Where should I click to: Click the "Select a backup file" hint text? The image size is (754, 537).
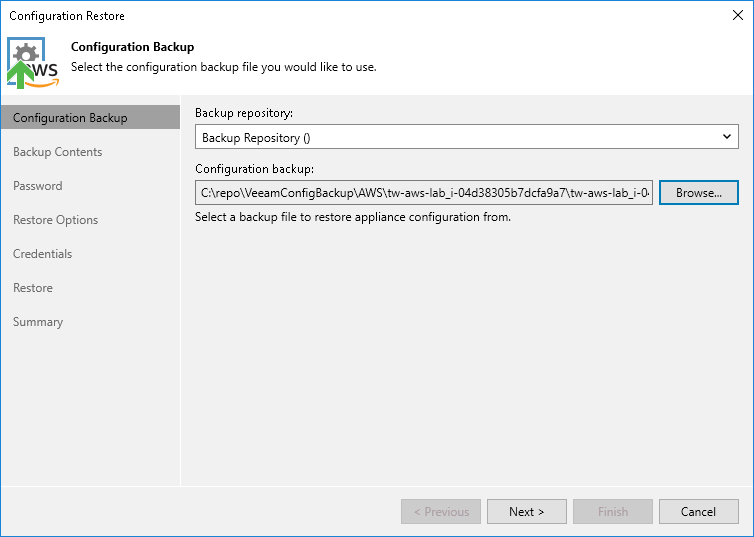click(353, 217)
